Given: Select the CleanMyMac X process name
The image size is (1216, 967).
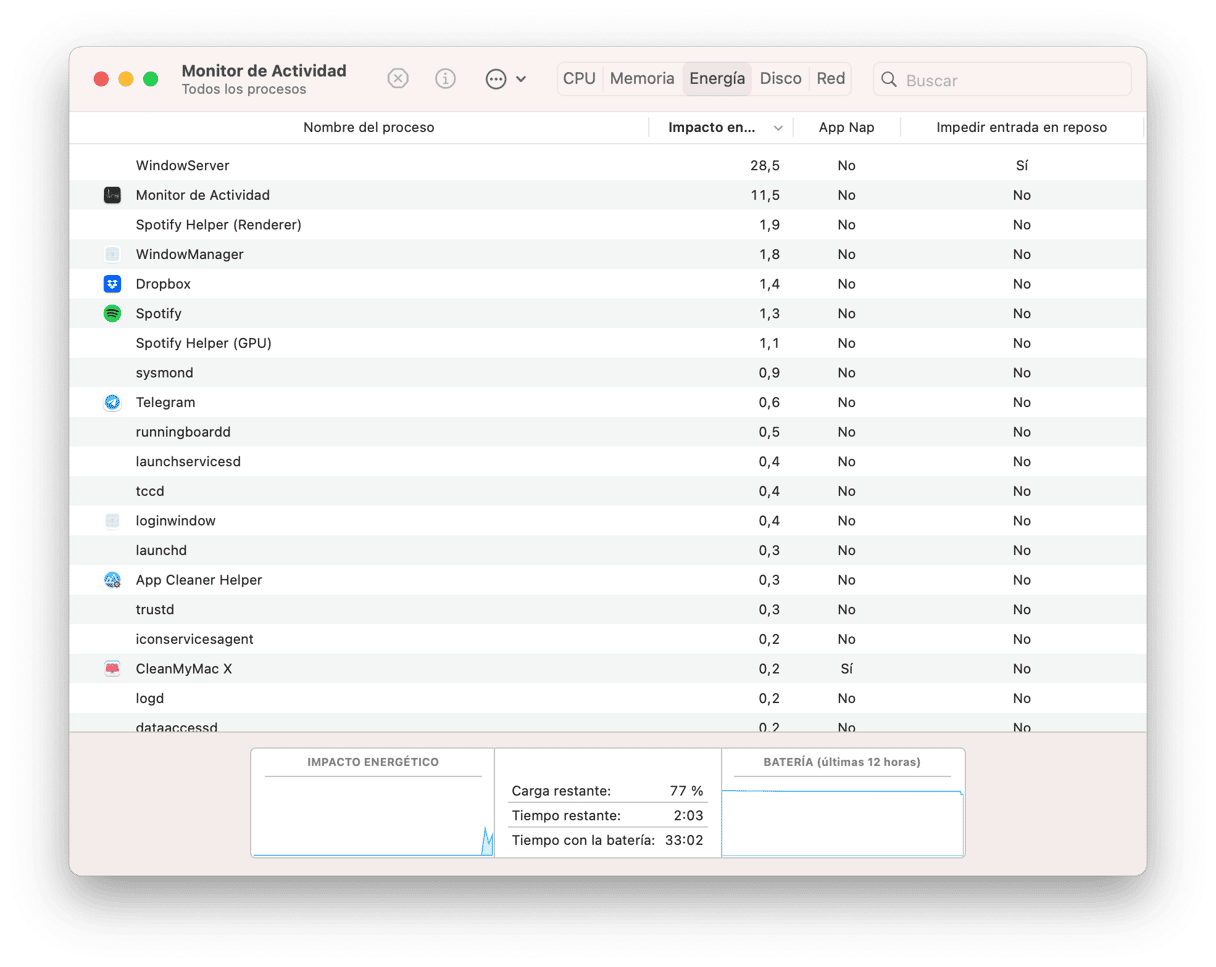Looking at the screenshot, I should tap(184, 668).
